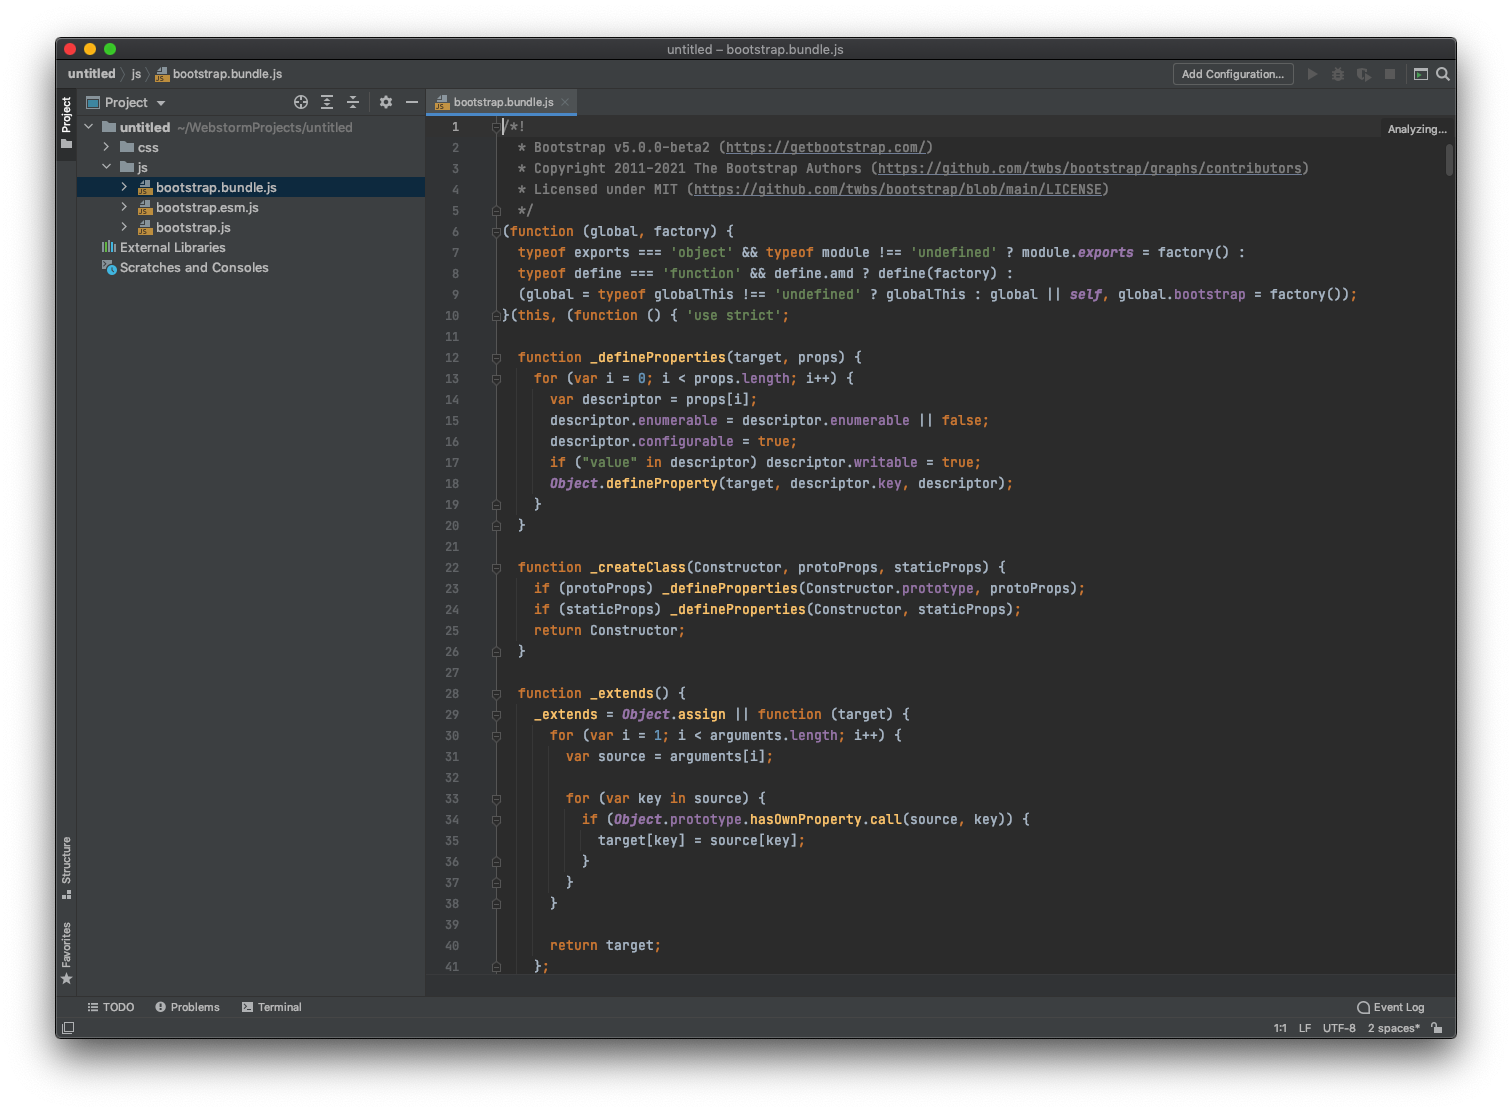Click the LF line separator in status bar

click(1305, 1028)
